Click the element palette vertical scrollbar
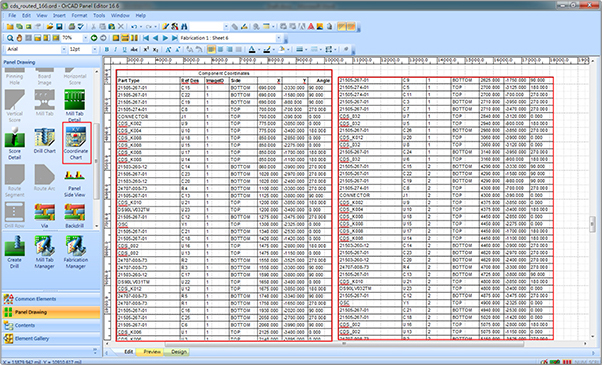The height and width of the screenshot is (365, 602). [96, 149]
